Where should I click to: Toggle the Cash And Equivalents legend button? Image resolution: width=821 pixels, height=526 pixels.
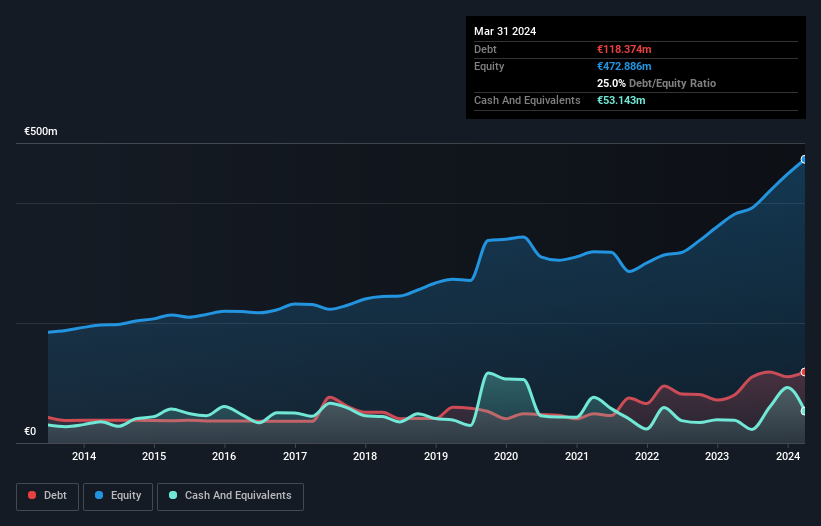coord(230,496)
